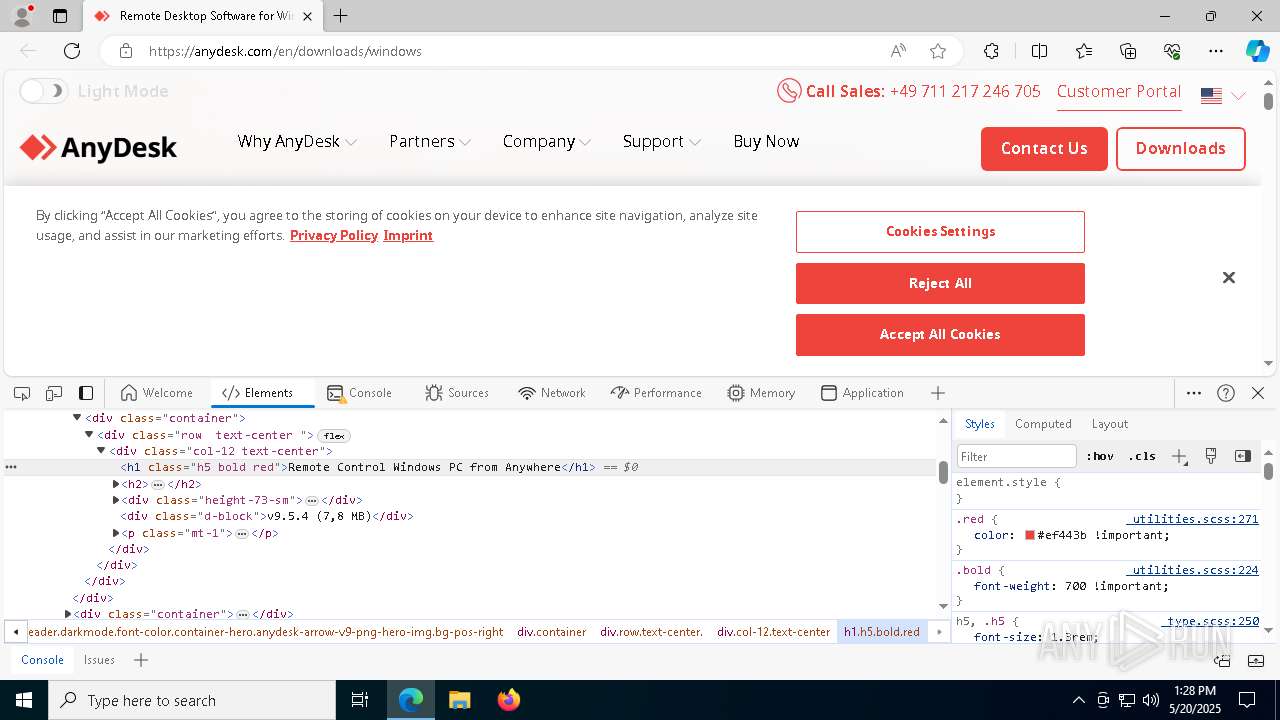Collapse the div col-12 text-center node
This screenshot has height=720, width=1280.
click(101, 451)
